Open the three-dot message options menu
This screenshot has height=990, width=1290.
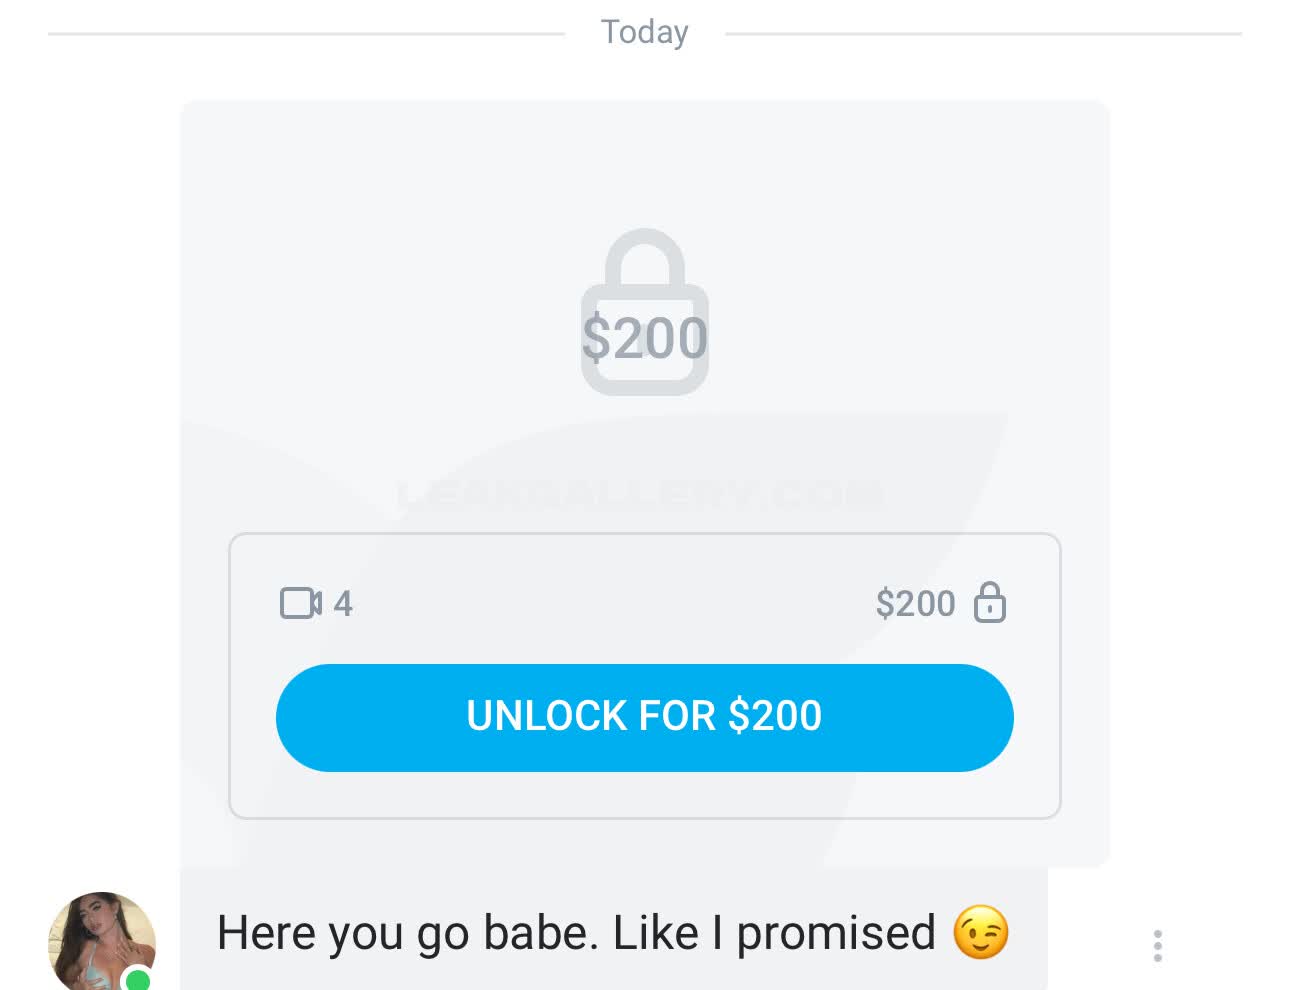1158,946
